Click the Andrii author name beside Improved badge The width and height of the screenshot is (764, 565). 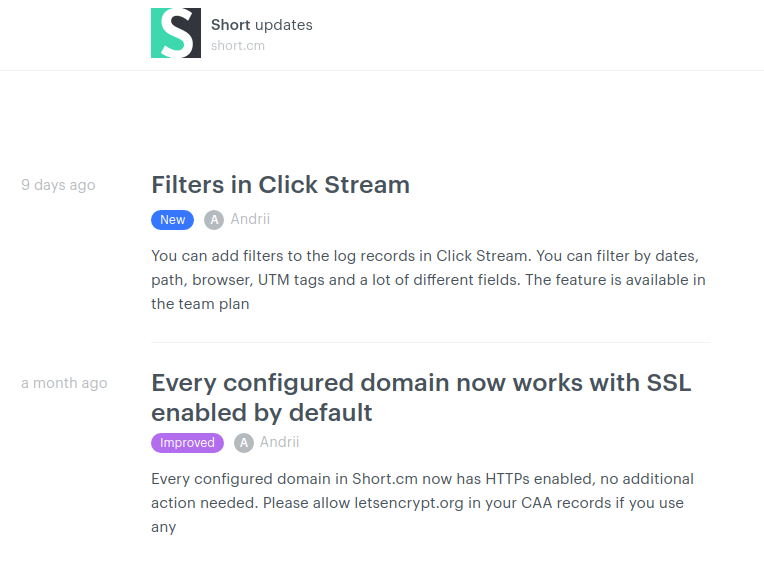(x=279, y=442)
